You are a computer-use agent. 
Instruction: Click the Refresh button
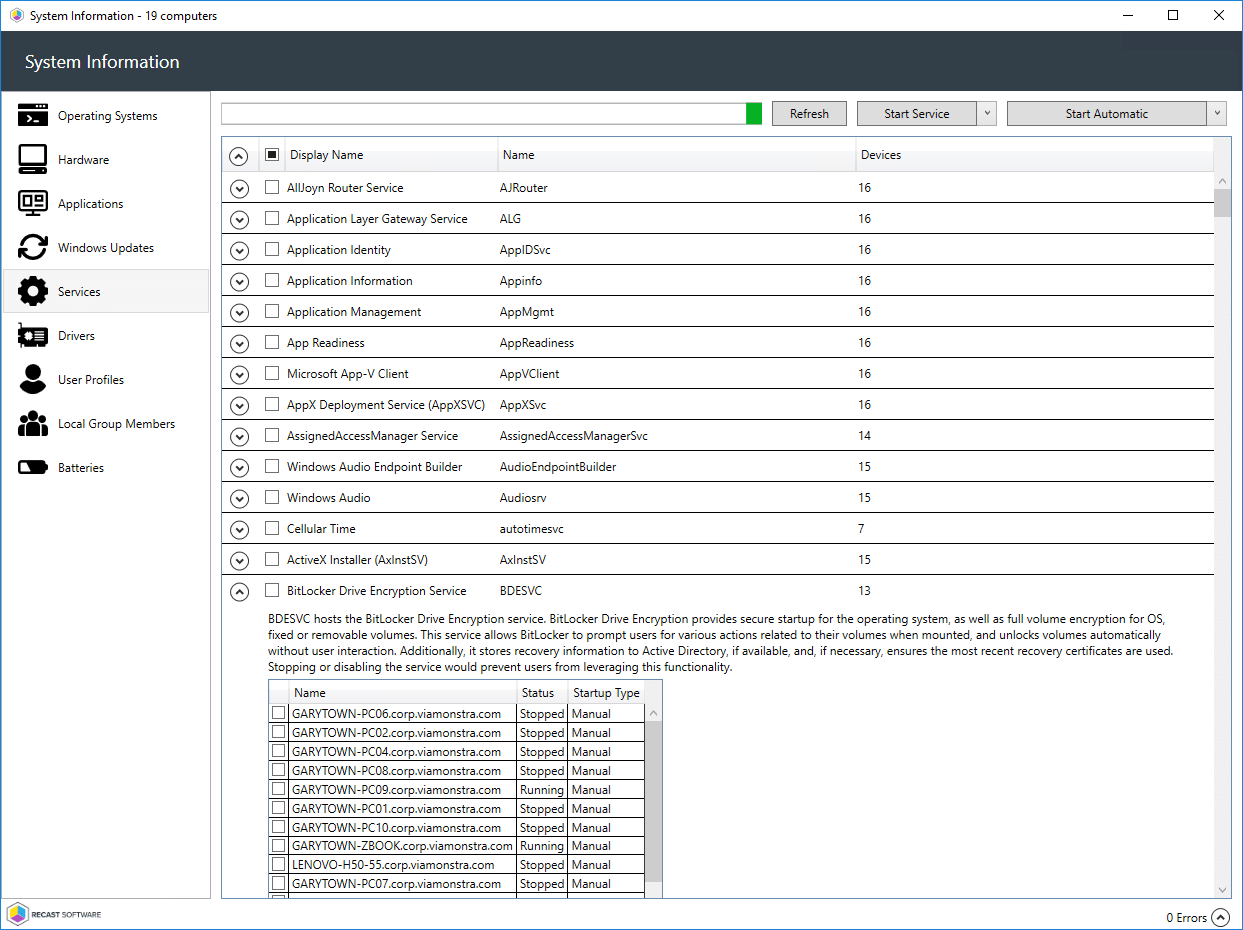tap(809, 114)
